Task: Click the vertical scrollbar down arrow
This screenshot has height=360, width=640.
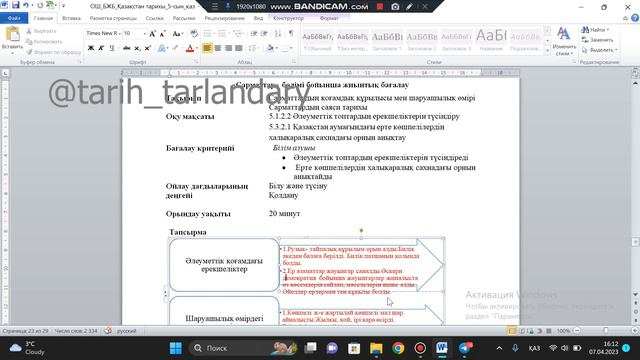Action: click(636, 294)
